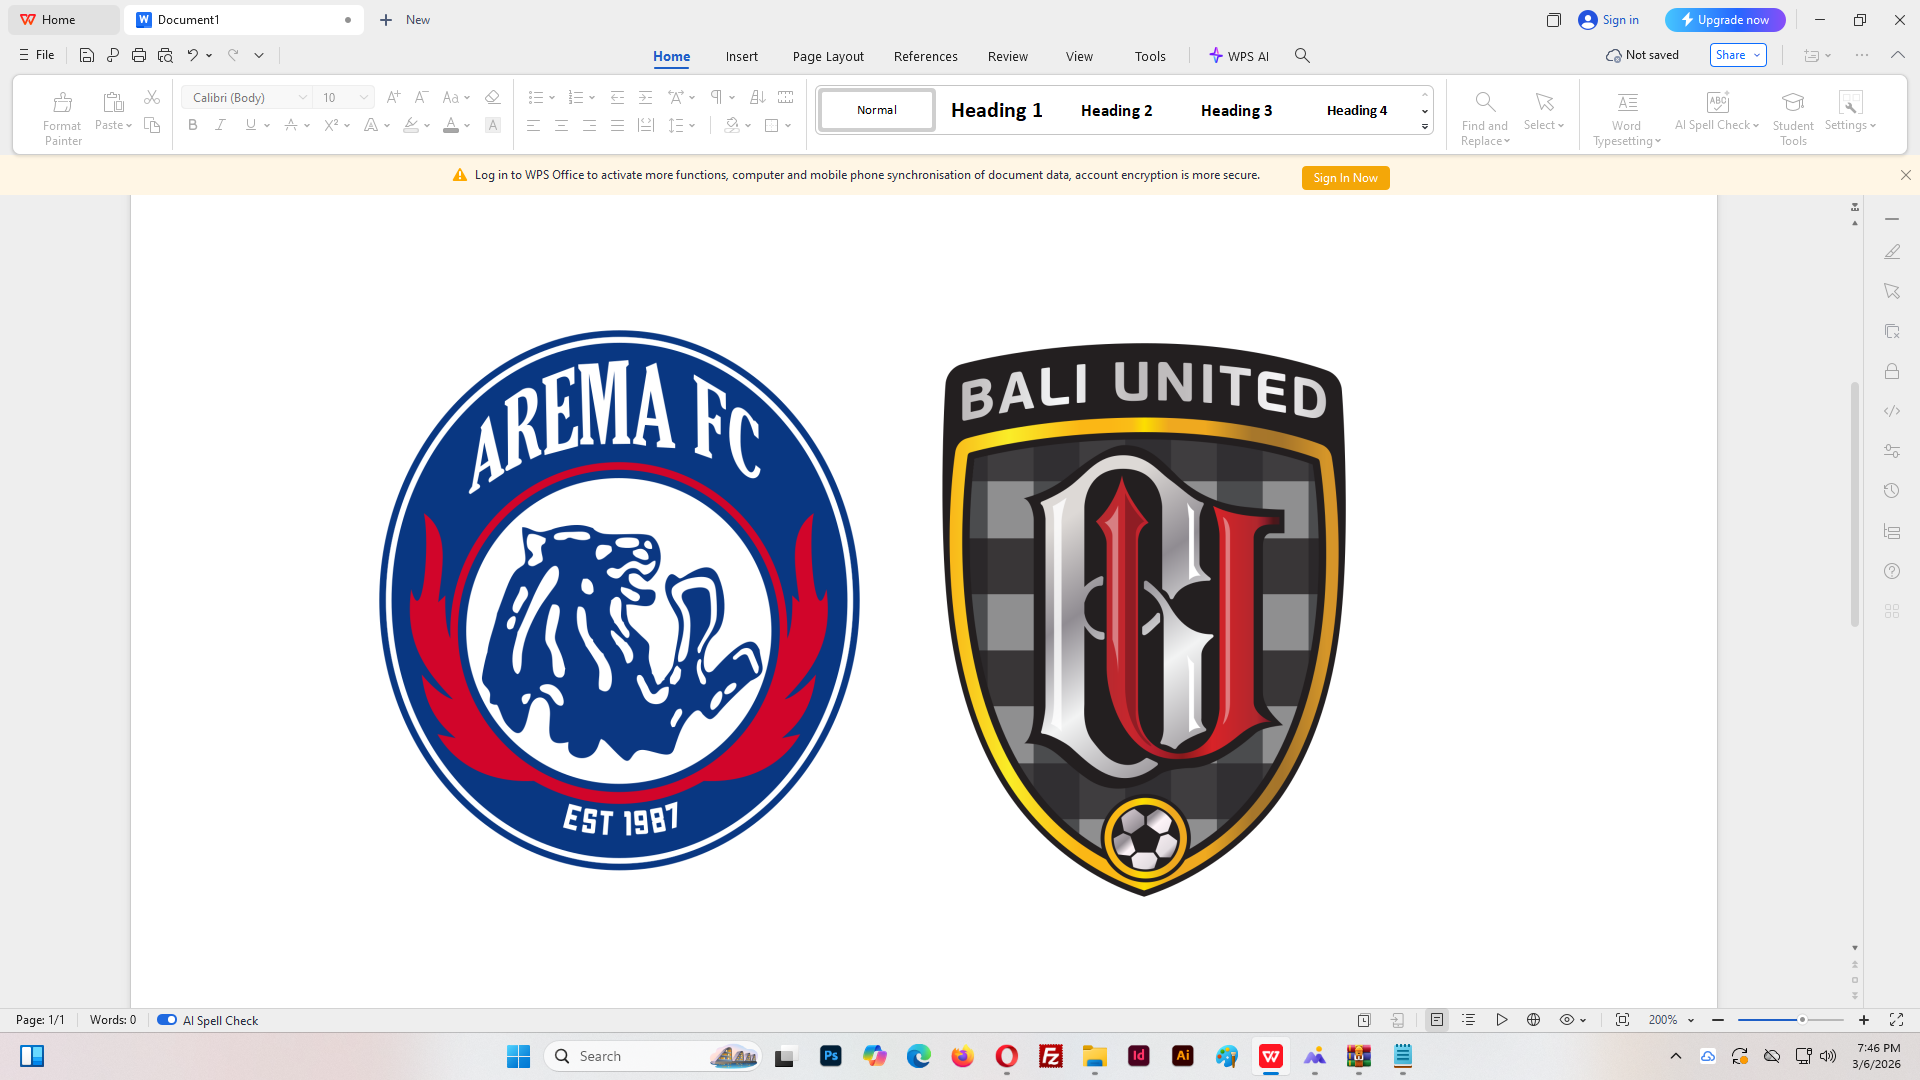Click the Upgrade now button

[1725, 20]
